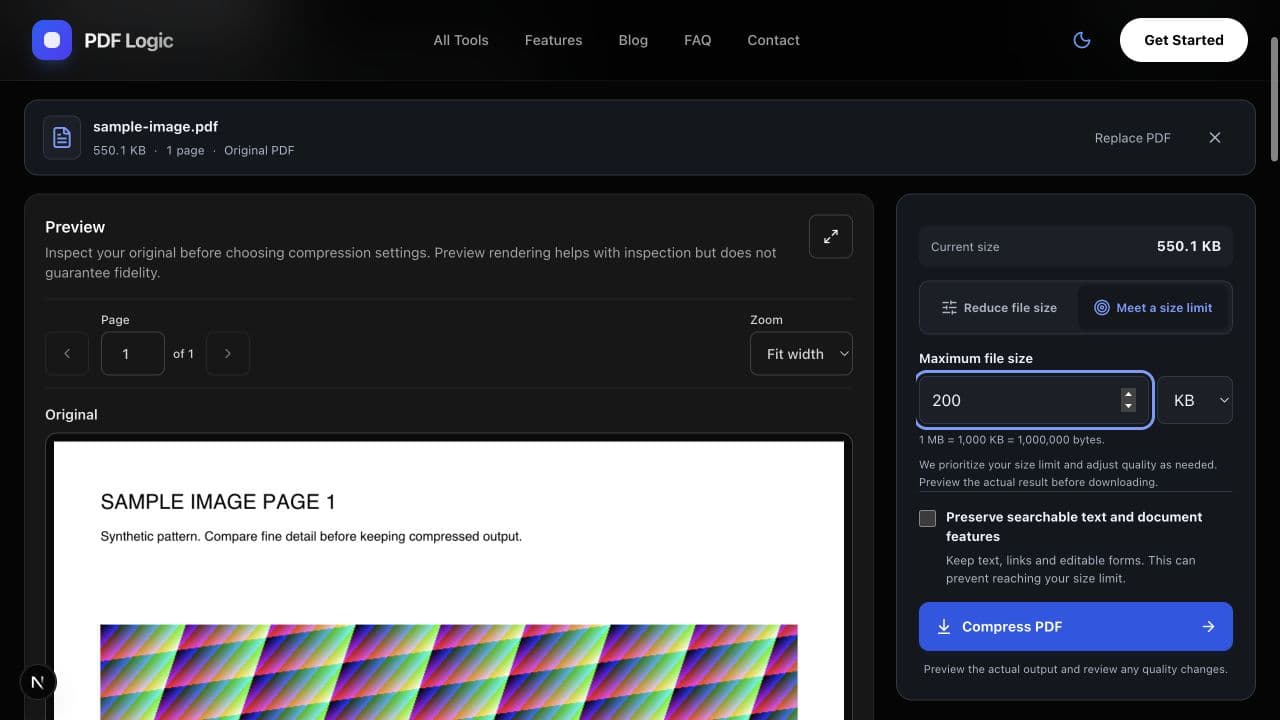The width and height of the screenshot is (1280, 720).
Task: Remove the uploaded PDF with X icon
Action: pyautogui.click(x=1215, y=138)
